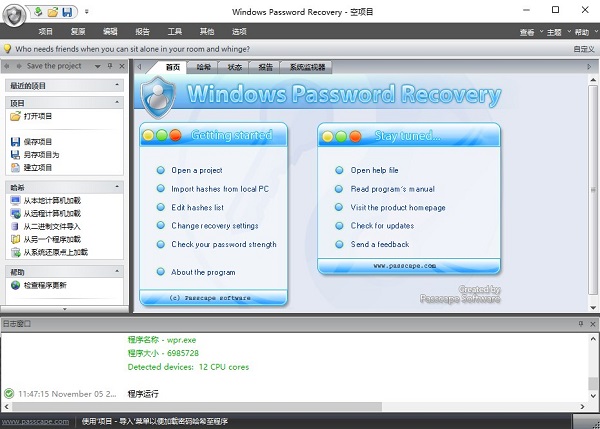Click www.passcape.com link in status bar

[x=35, y=421]
